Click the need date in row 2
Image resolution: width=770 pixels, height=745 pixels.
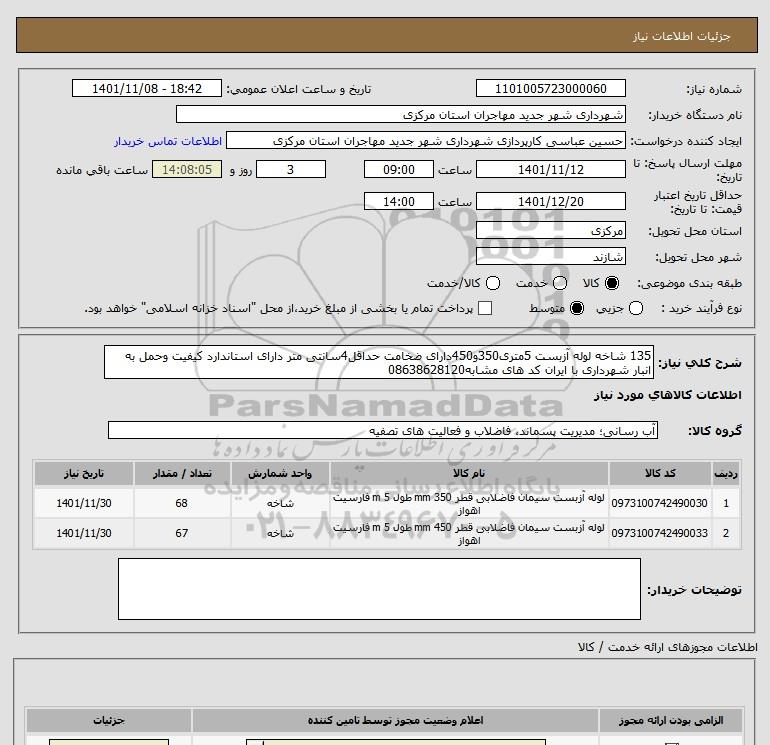(x=84, y=533)
